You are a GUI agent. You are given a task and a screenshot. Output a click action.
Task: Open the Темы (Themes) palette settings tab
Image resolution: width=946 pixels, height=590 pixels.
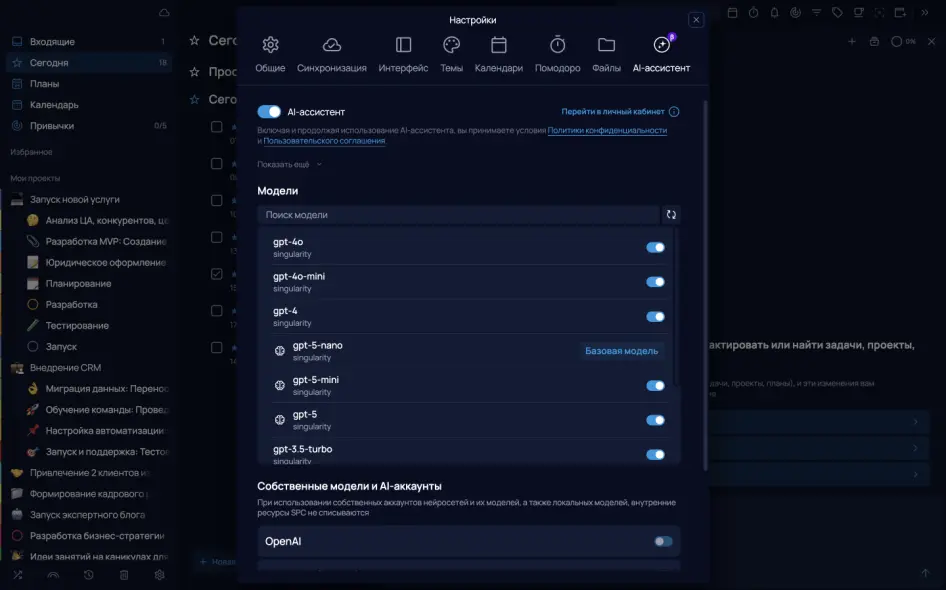click(451, 54)
